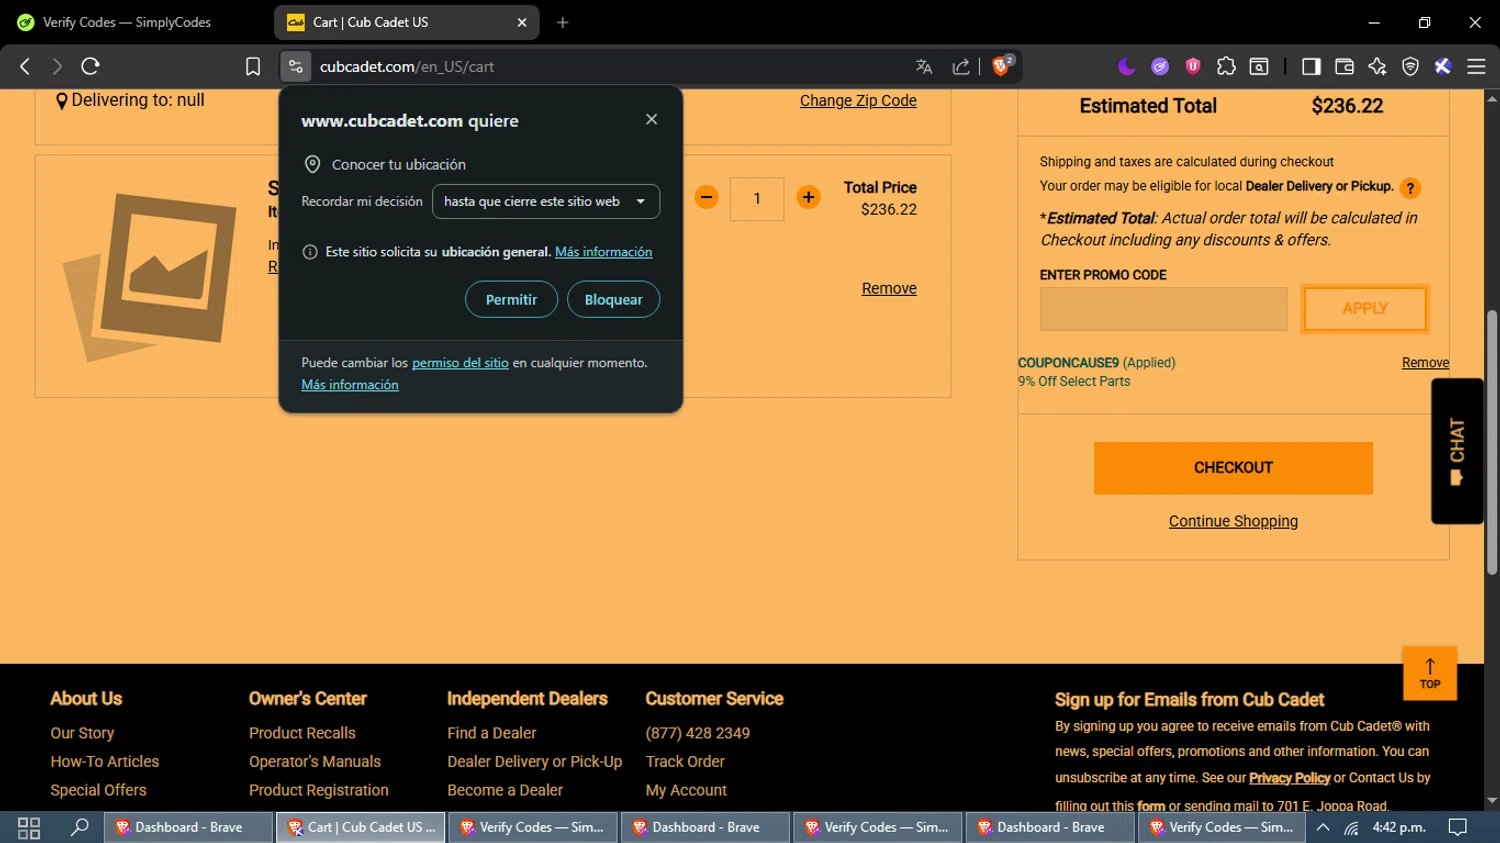The height and width of the screenshot is (843, 1500).
Task: Click the address bar URL
Action: tap(407, 66)
